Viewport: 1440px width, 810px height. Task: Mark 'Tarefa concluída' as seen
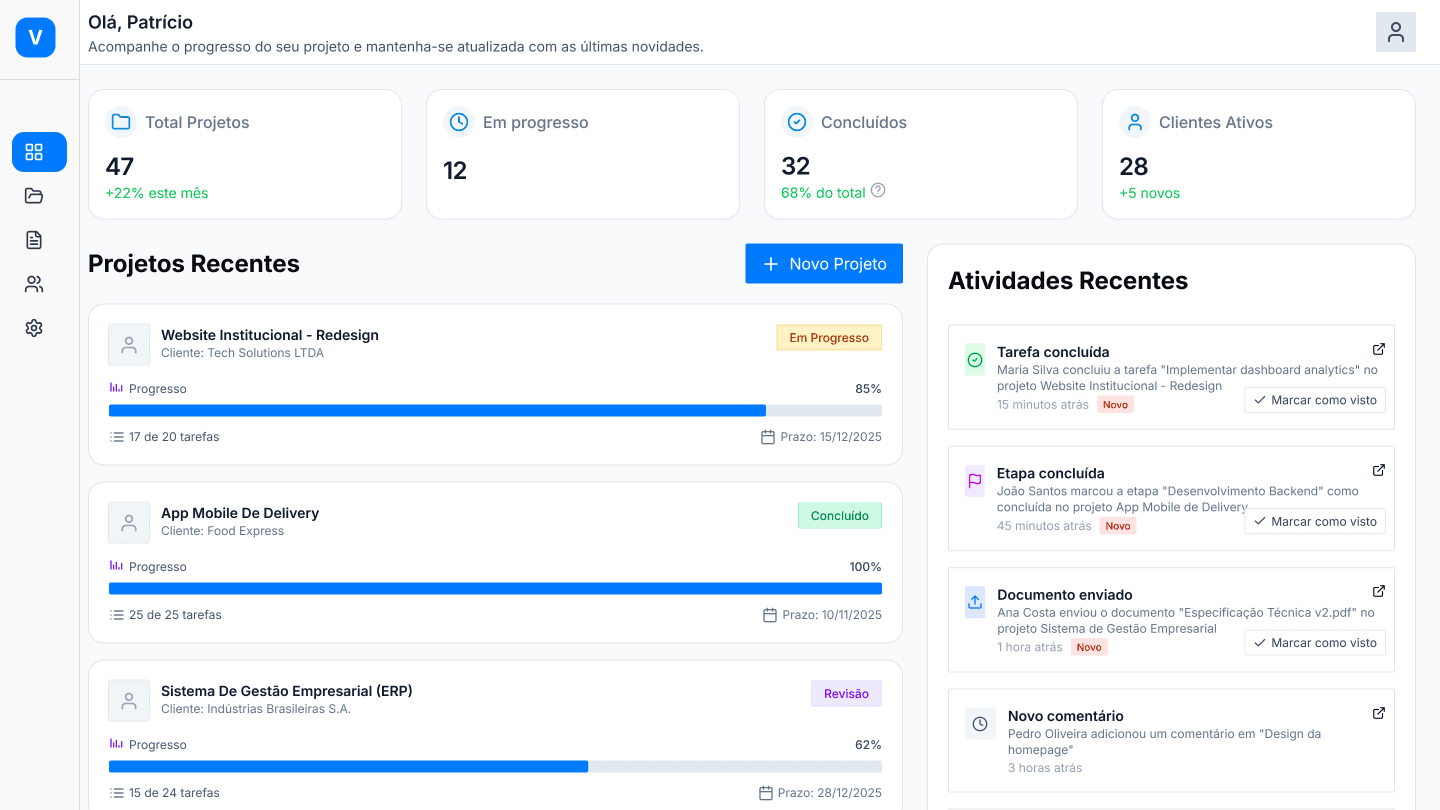[x=1315, y=400]
